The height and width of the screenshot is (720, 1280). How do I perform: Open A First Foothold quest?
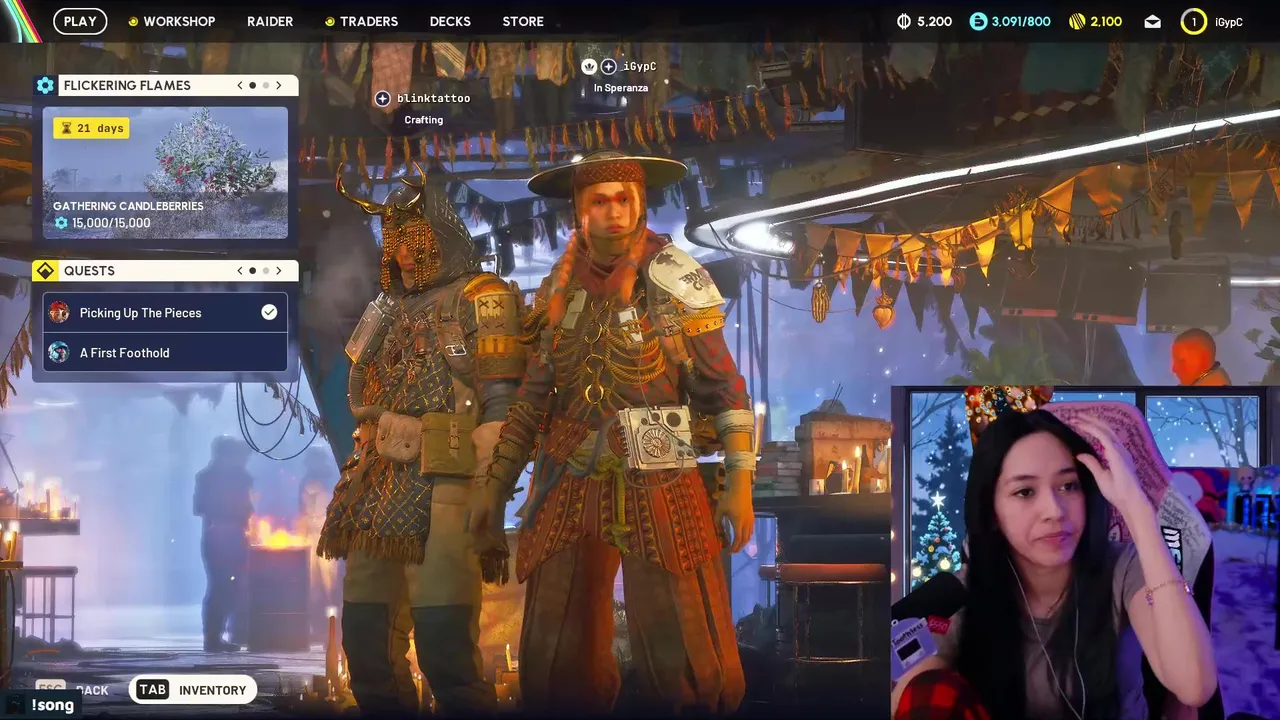tap(165, 352)
